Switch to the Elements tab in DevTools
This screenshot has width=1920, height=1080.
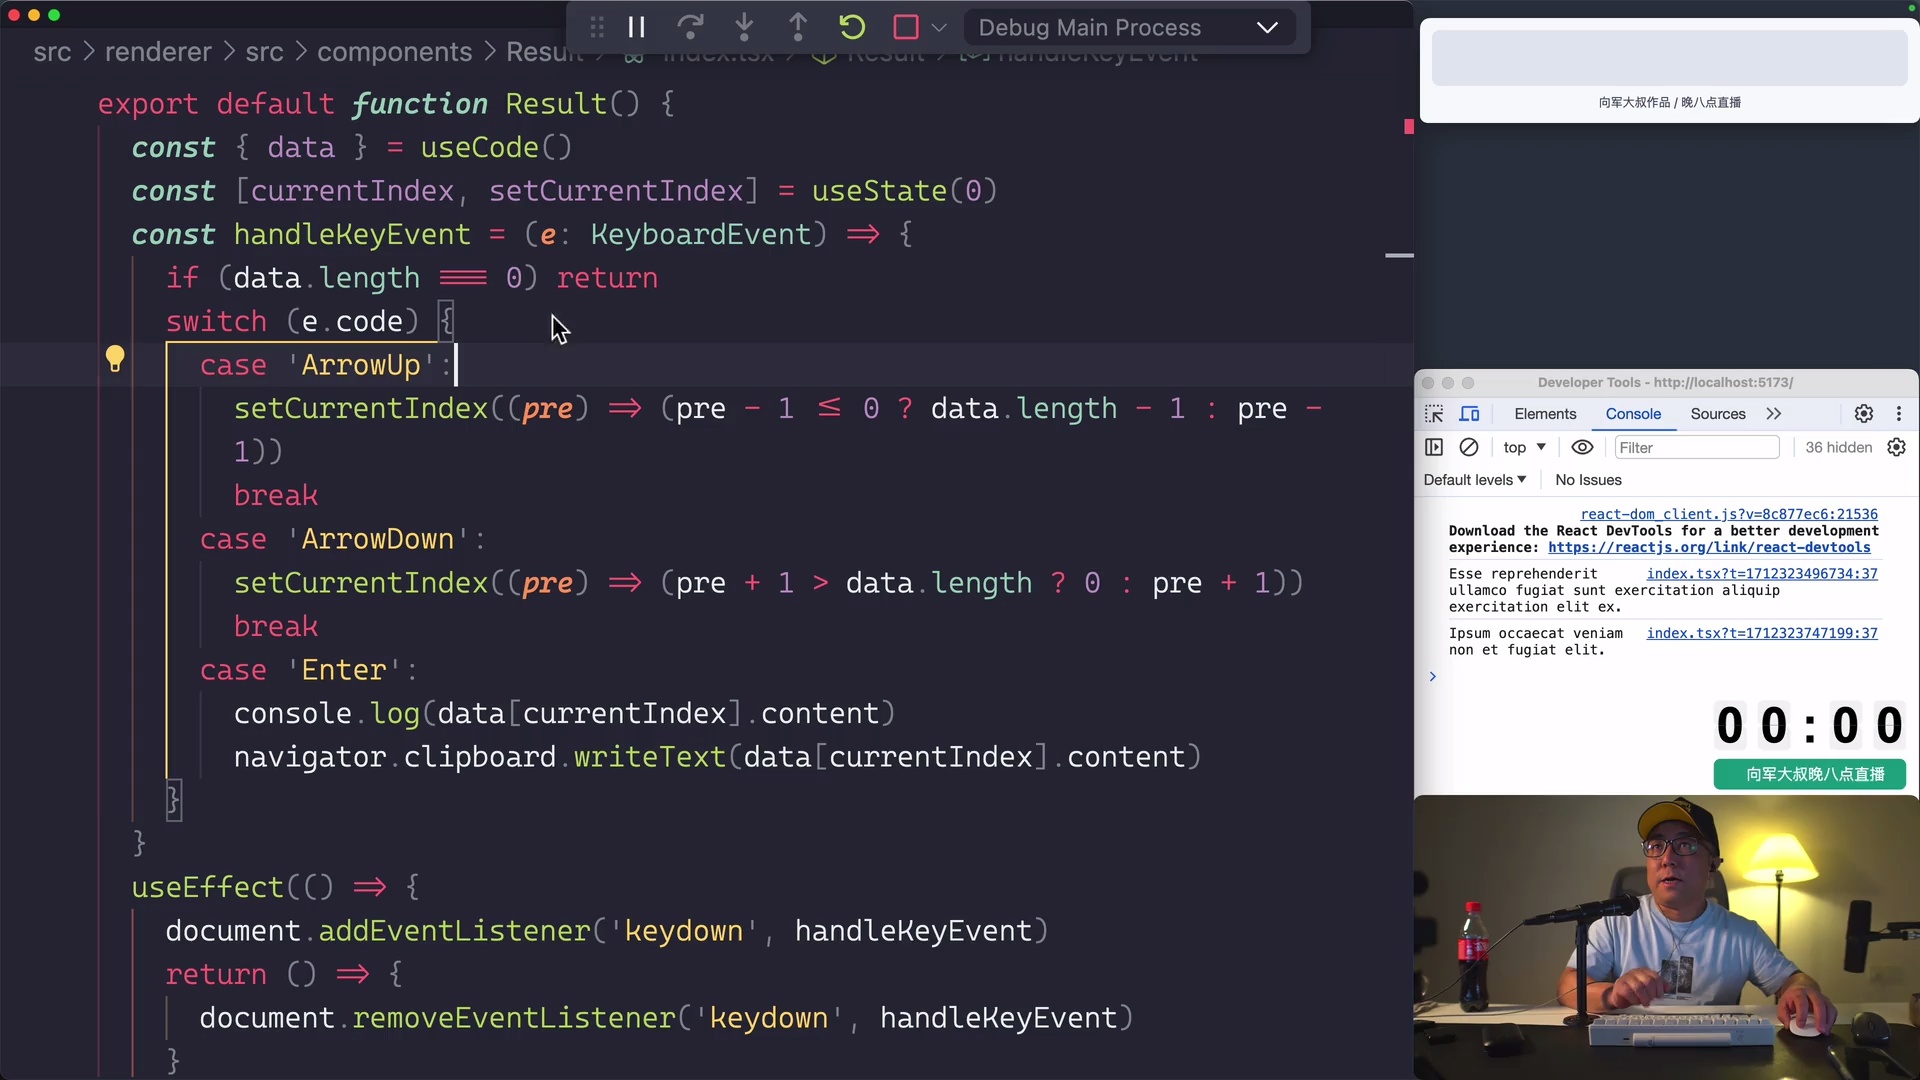[1543, 413]
